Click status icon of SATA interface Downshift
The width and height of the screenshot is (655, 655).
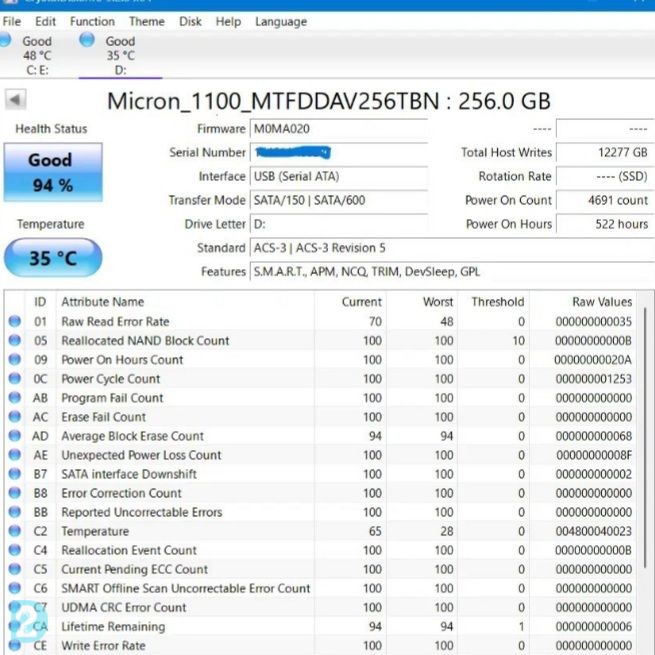[15, 473]
